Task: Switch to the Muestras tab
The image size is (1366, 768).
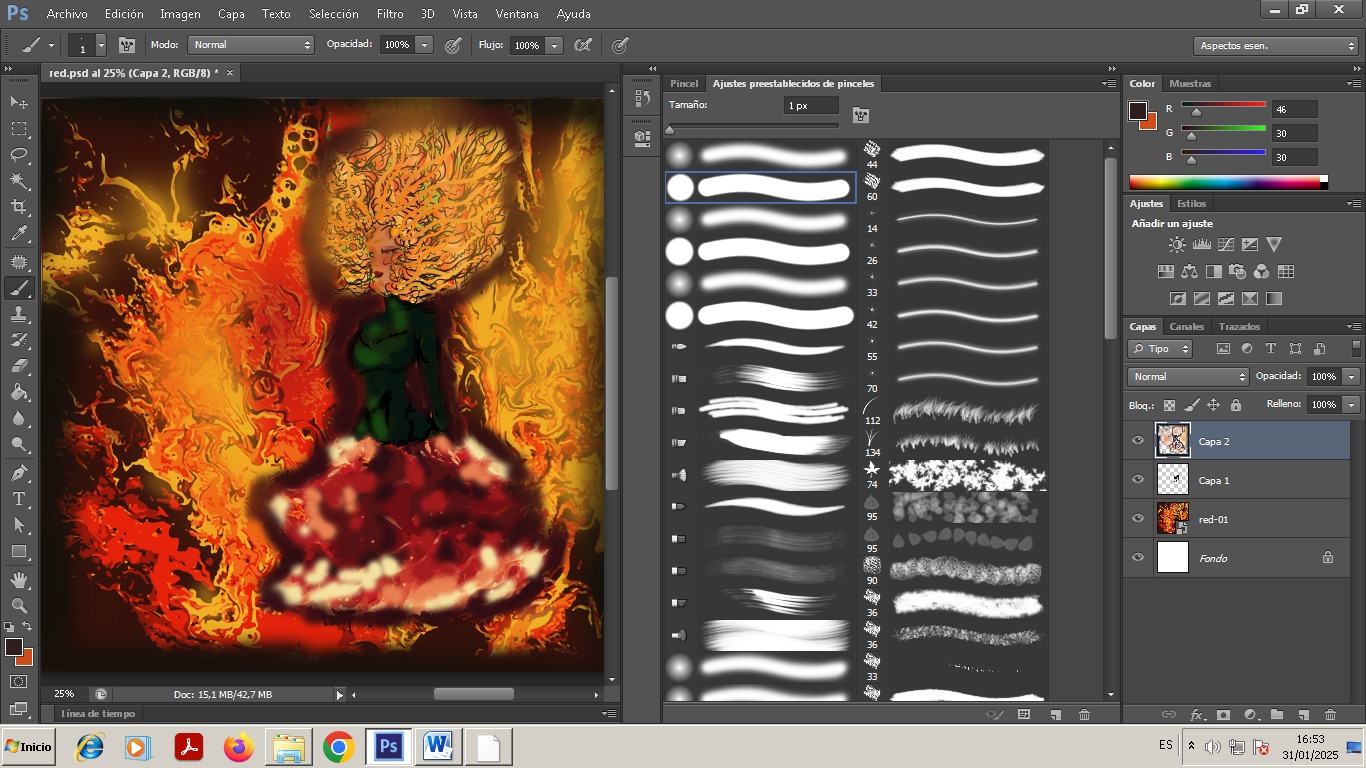Action: (1190, 84)
